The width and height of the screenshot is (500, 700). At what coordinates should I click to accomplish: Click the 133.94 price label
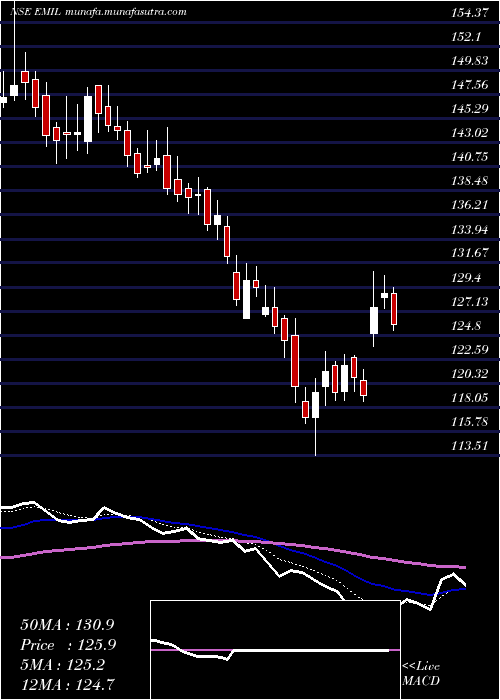[x=469, y=230]
